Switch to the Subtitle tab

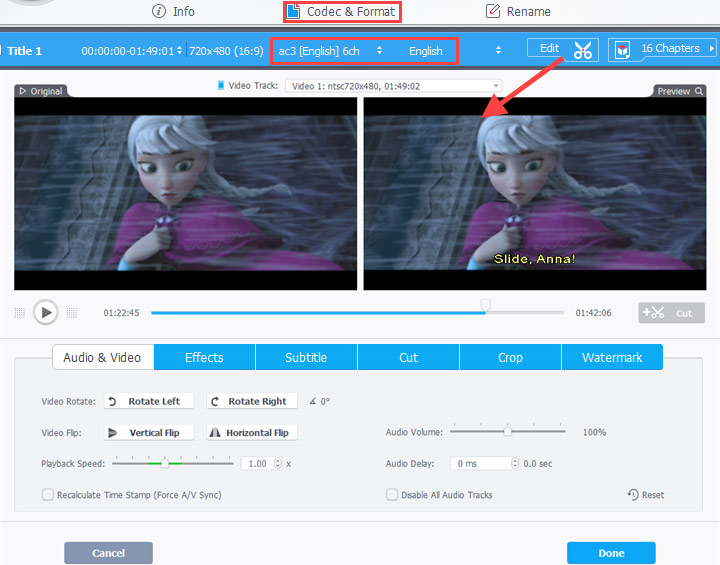[x=306, y=357]
